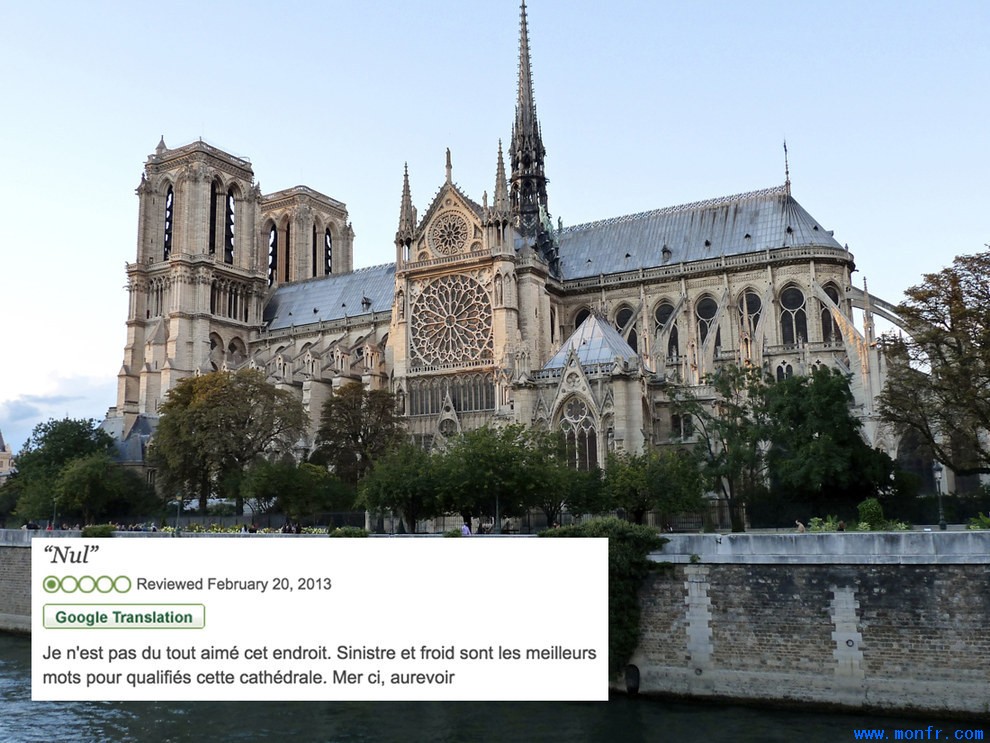Click the Reviewed February 20, 2013 date
The image size is (990, 743).
pyautogui.click(x=234, y=584)
